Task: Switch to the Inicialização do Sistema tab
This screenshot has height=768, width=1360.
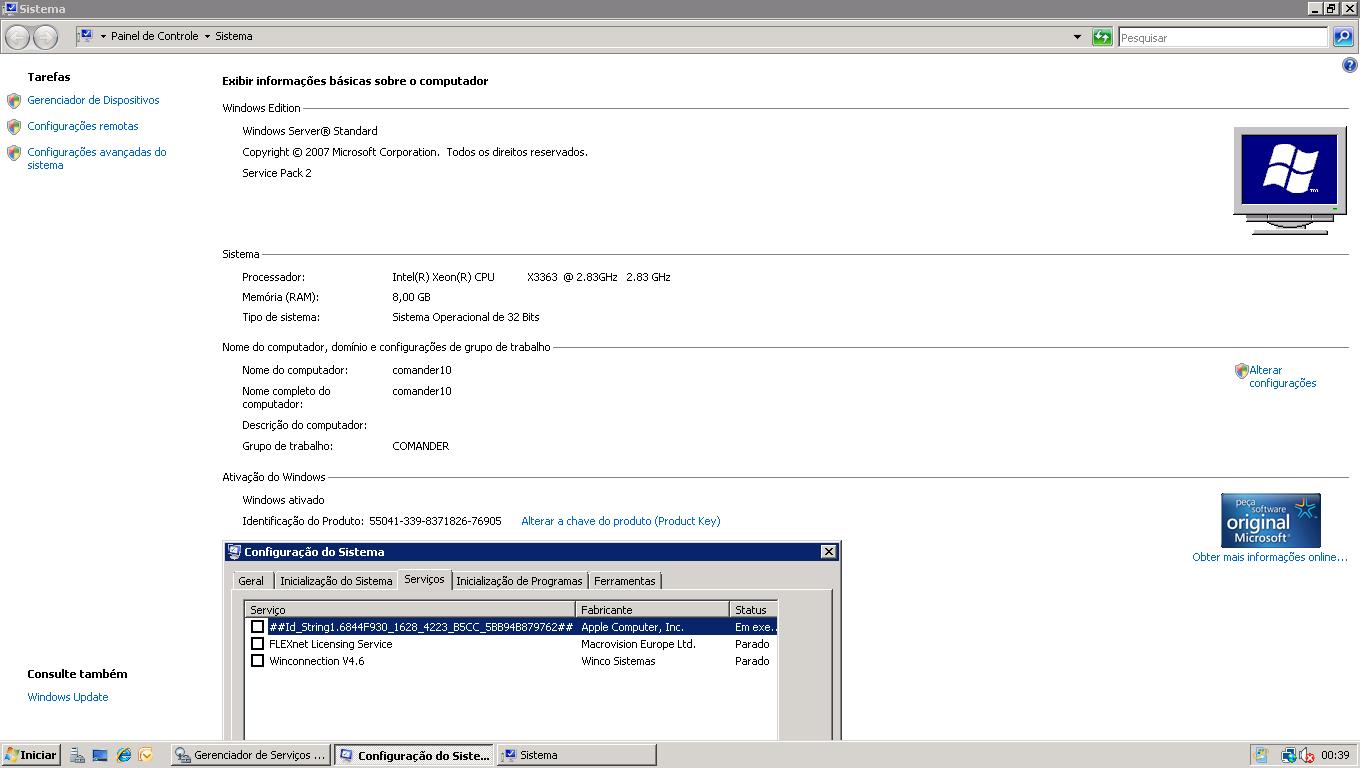Action: [336, 581]
